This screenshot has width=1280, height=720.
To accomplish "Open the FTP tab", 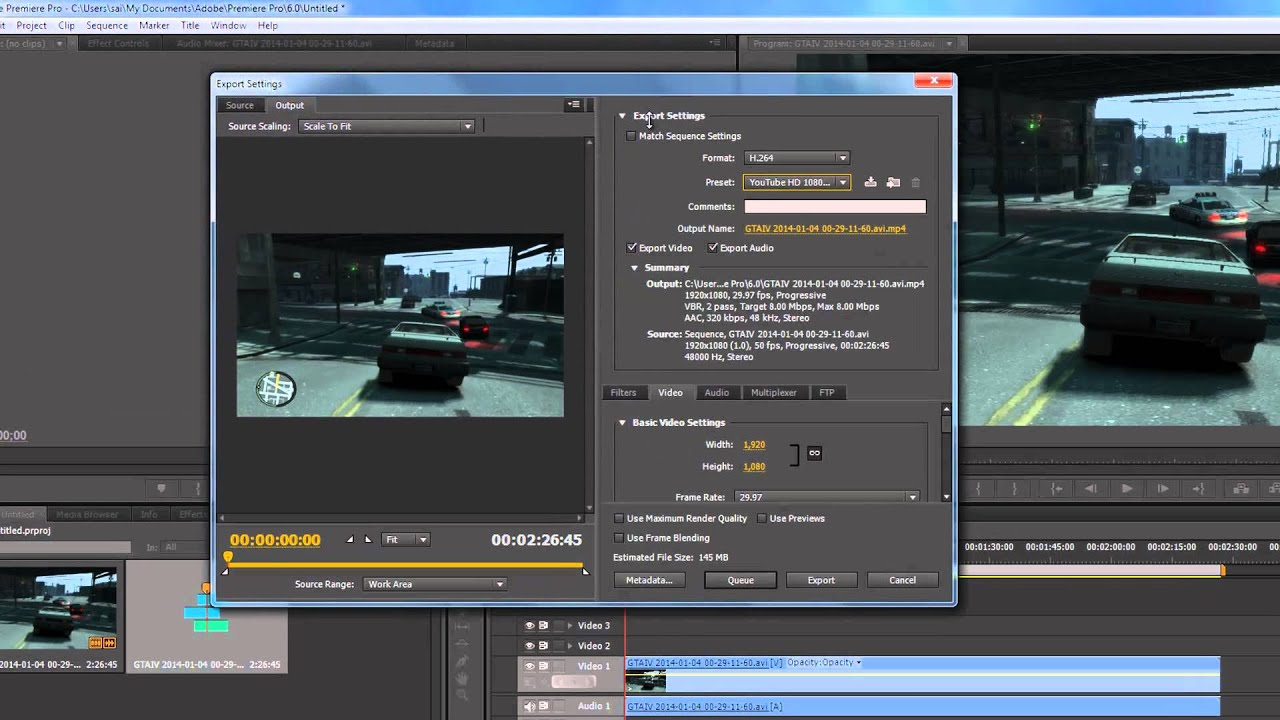I will [827, 392].
